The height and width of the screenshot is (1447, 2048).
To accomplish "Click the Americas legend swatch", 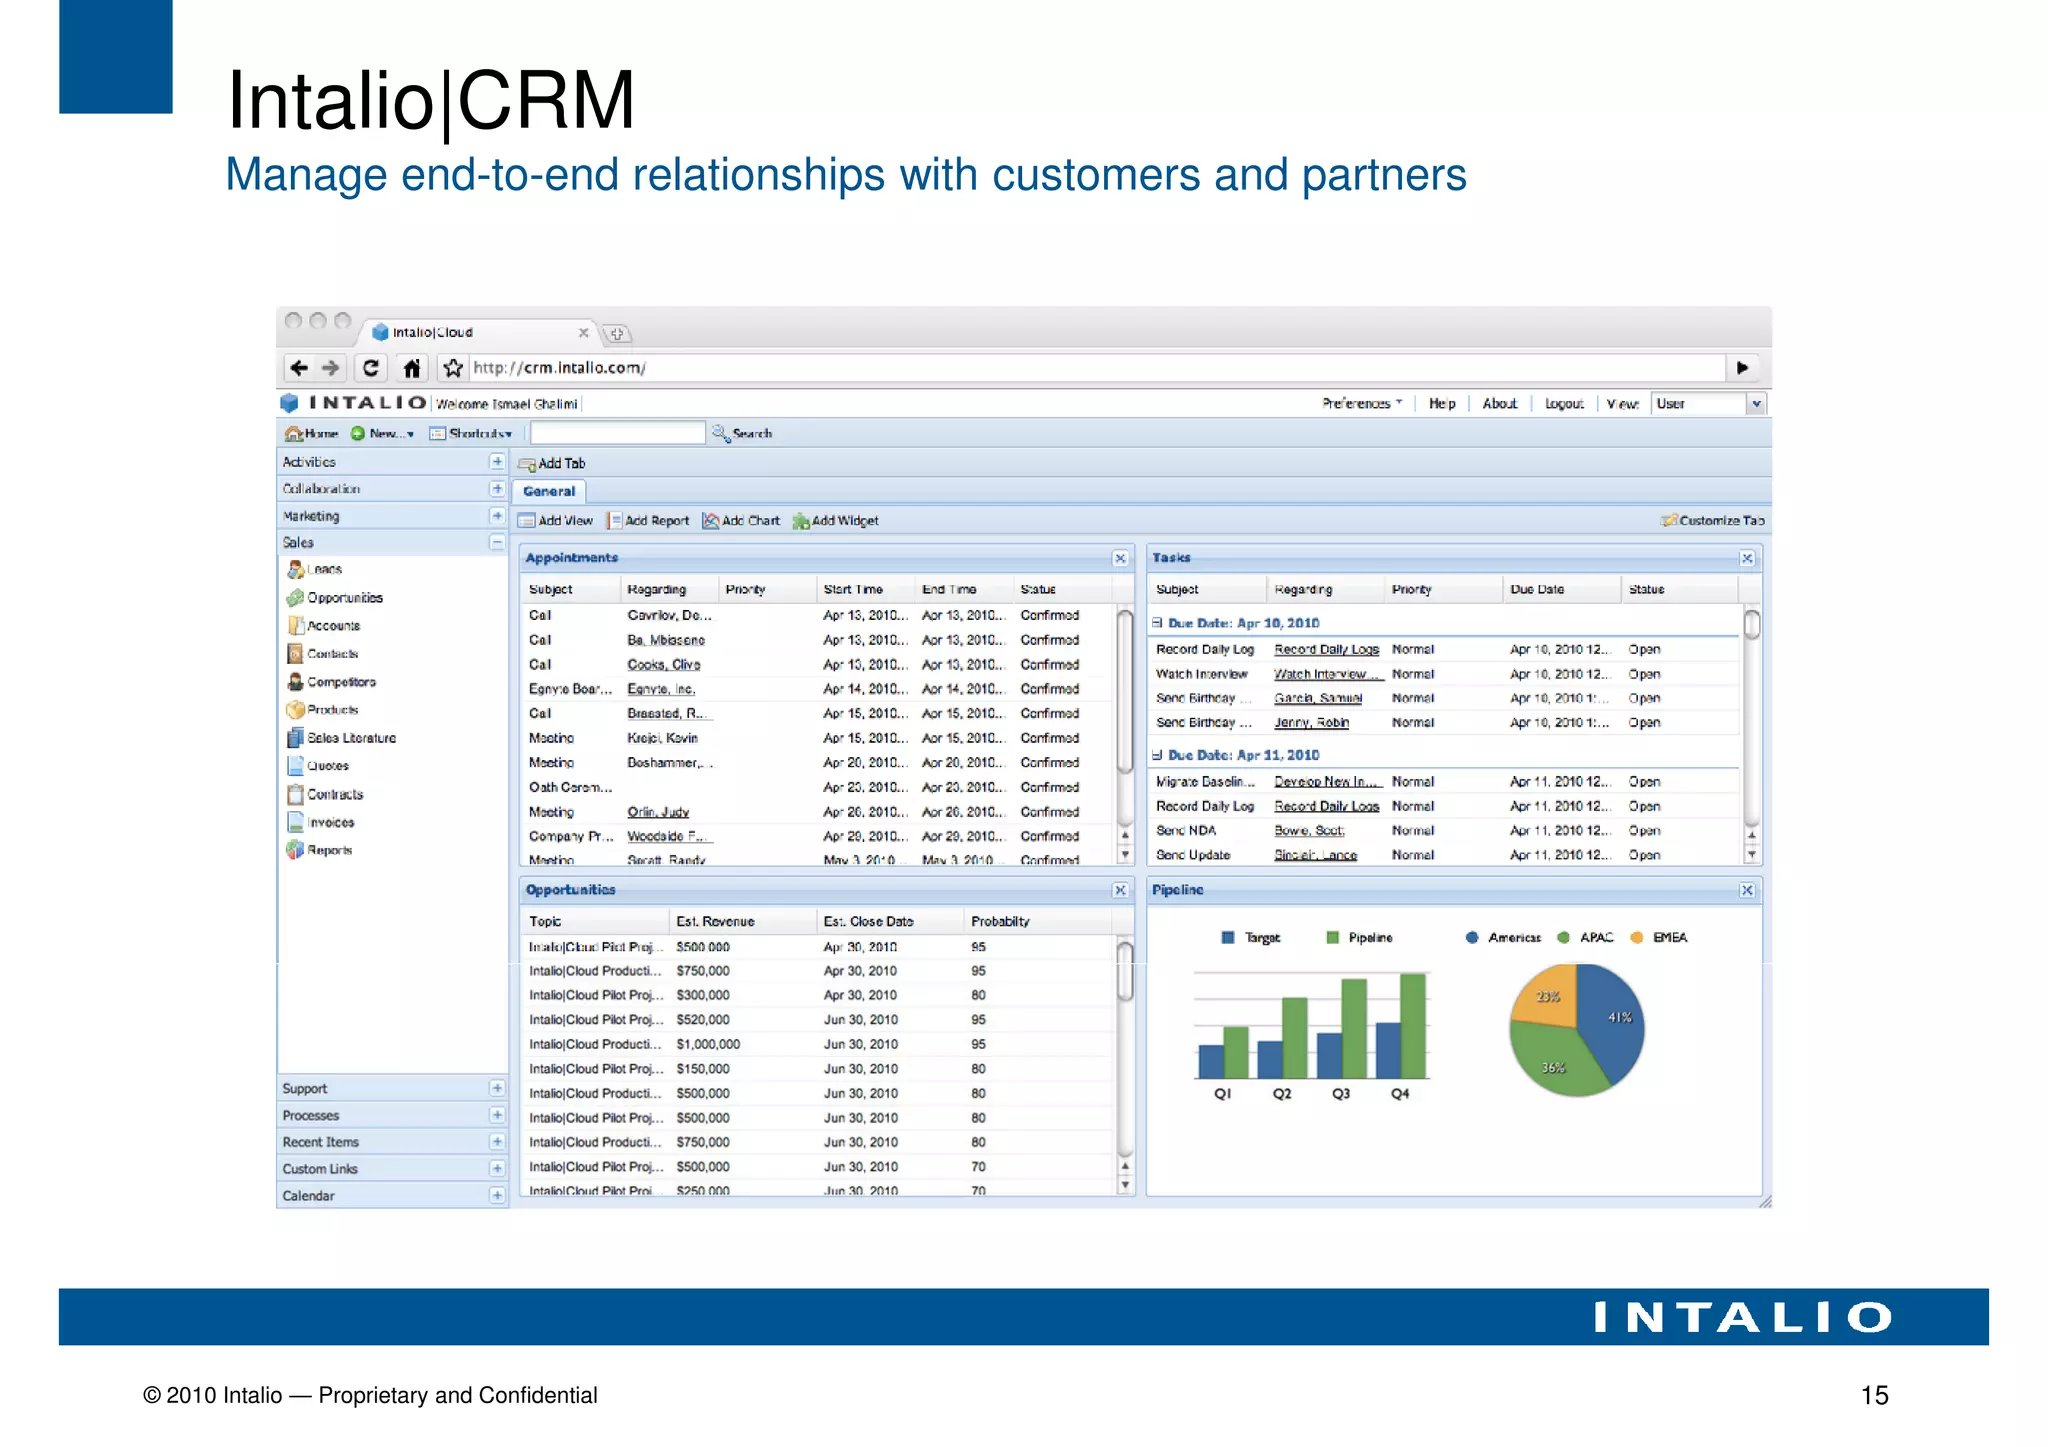I will 1472,937.
